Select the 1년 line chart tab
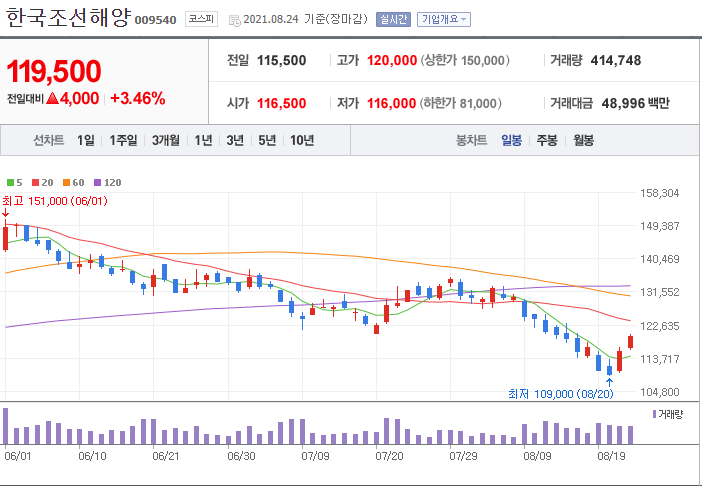Viewport: 702px width, 486px height. click(203, 141)
